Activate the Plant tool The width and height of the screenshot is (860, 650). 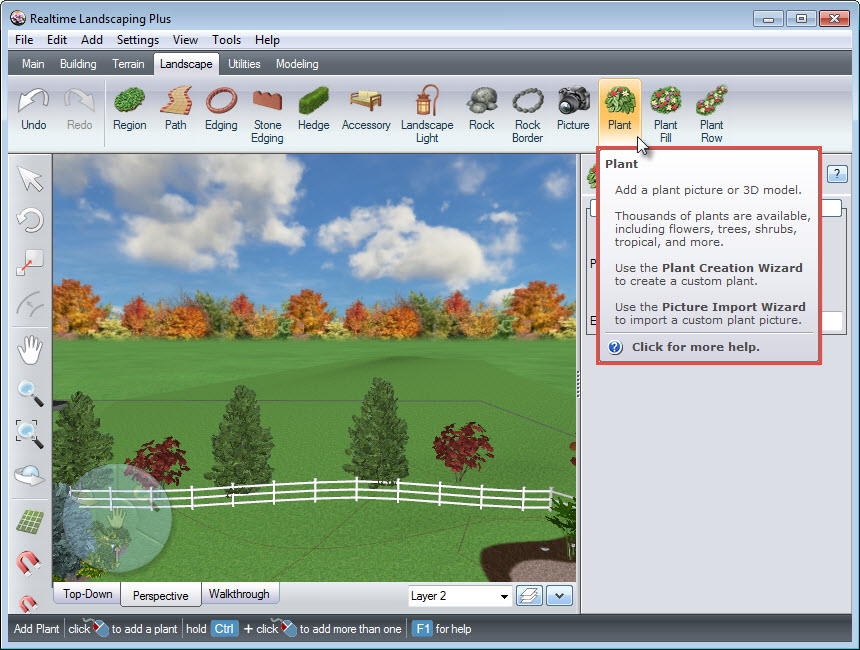[x=620, y=110]
